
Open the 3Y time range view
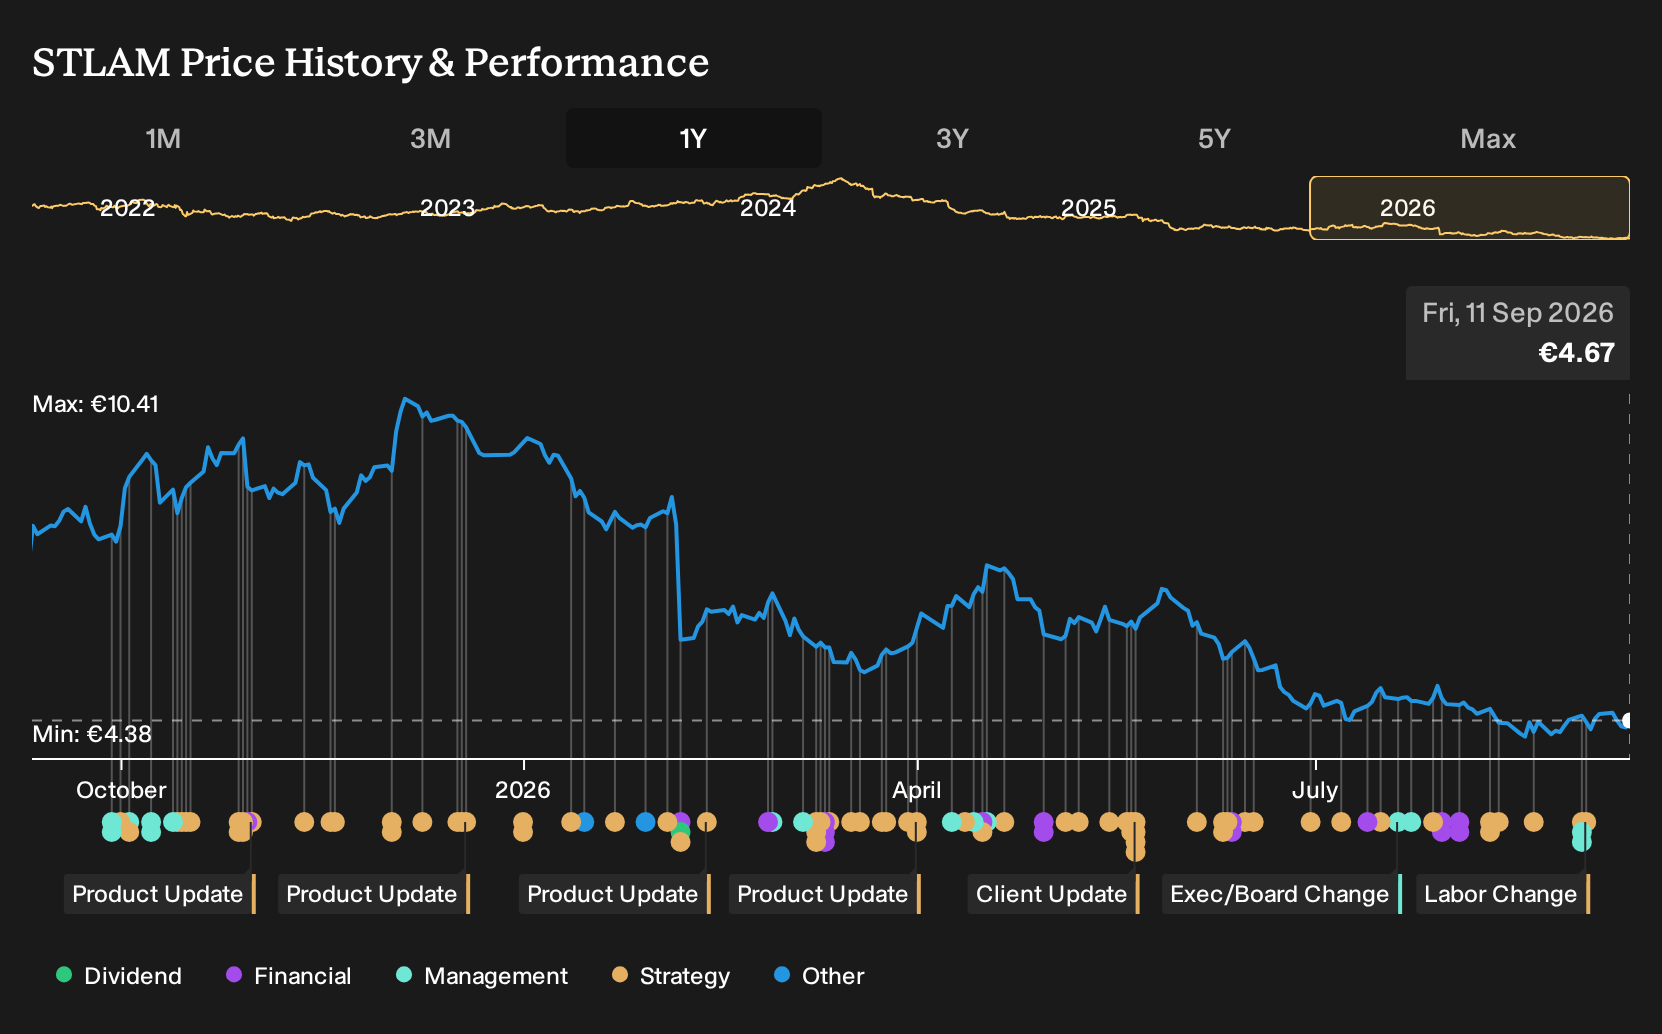point(952,138)
